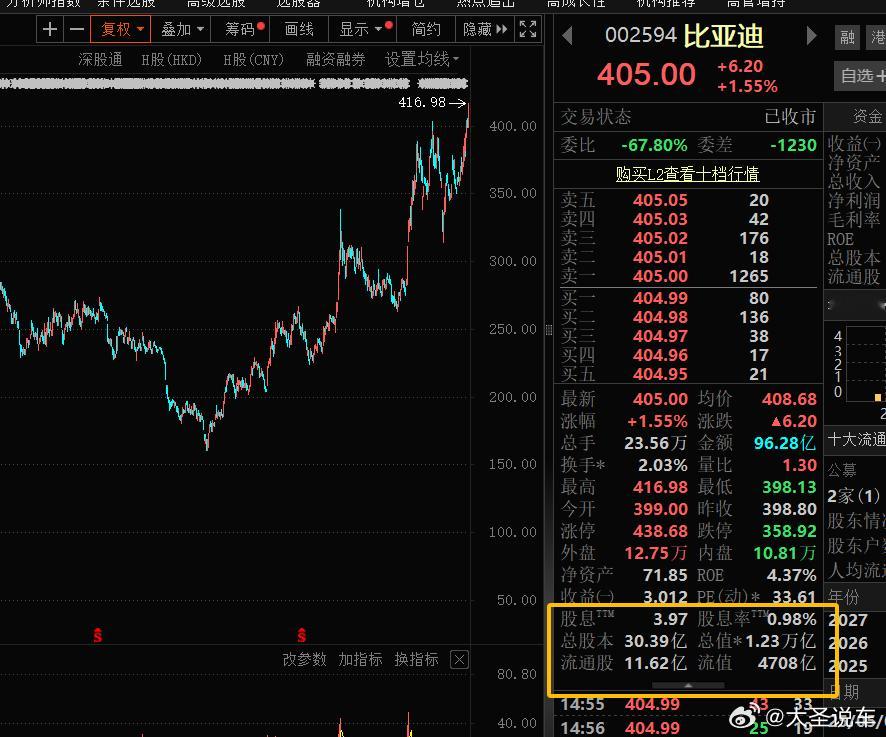Viewport: 886px width, 737px height.
Task: Click the panel divider handle
Action: (x=549, y=330)
